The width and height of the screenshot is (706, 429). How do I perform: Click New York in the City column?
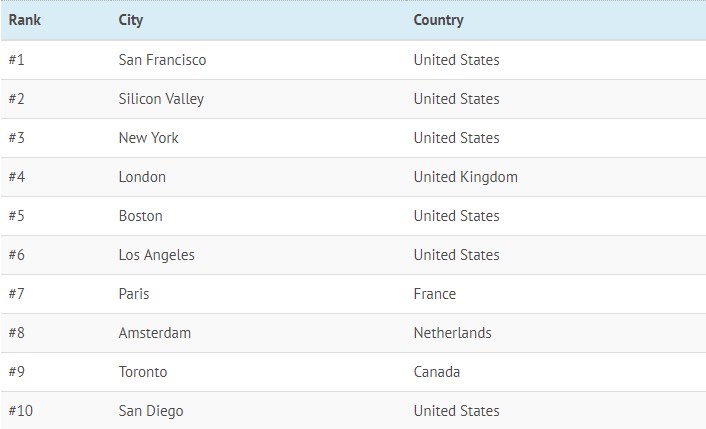pyautogui.click(x=149, y=138)
